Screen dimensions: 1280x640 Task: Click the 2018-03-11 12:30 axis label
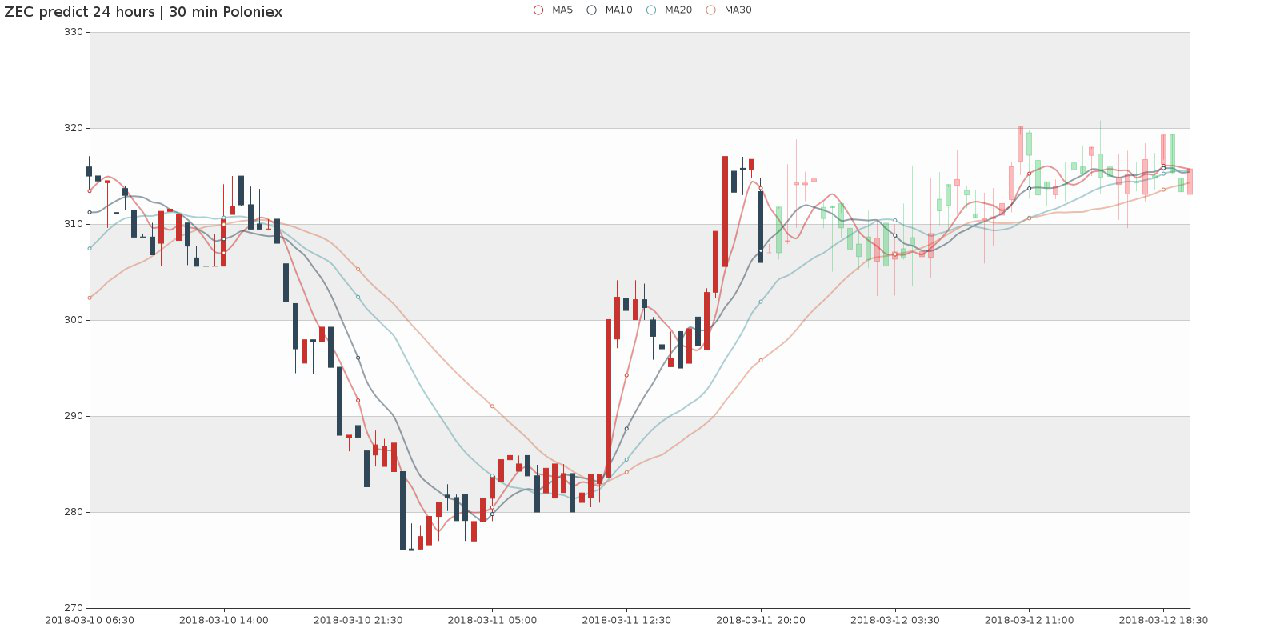pyautogui.click(x=626, y=620)
